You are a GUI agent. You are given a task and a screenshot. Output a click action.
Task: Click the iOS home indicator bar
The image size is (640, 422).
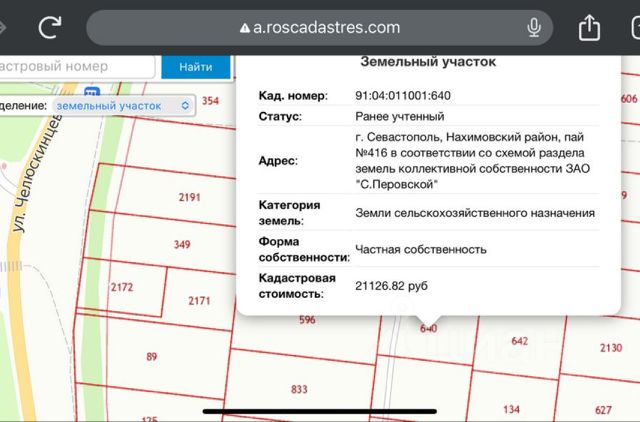[320, 411]
